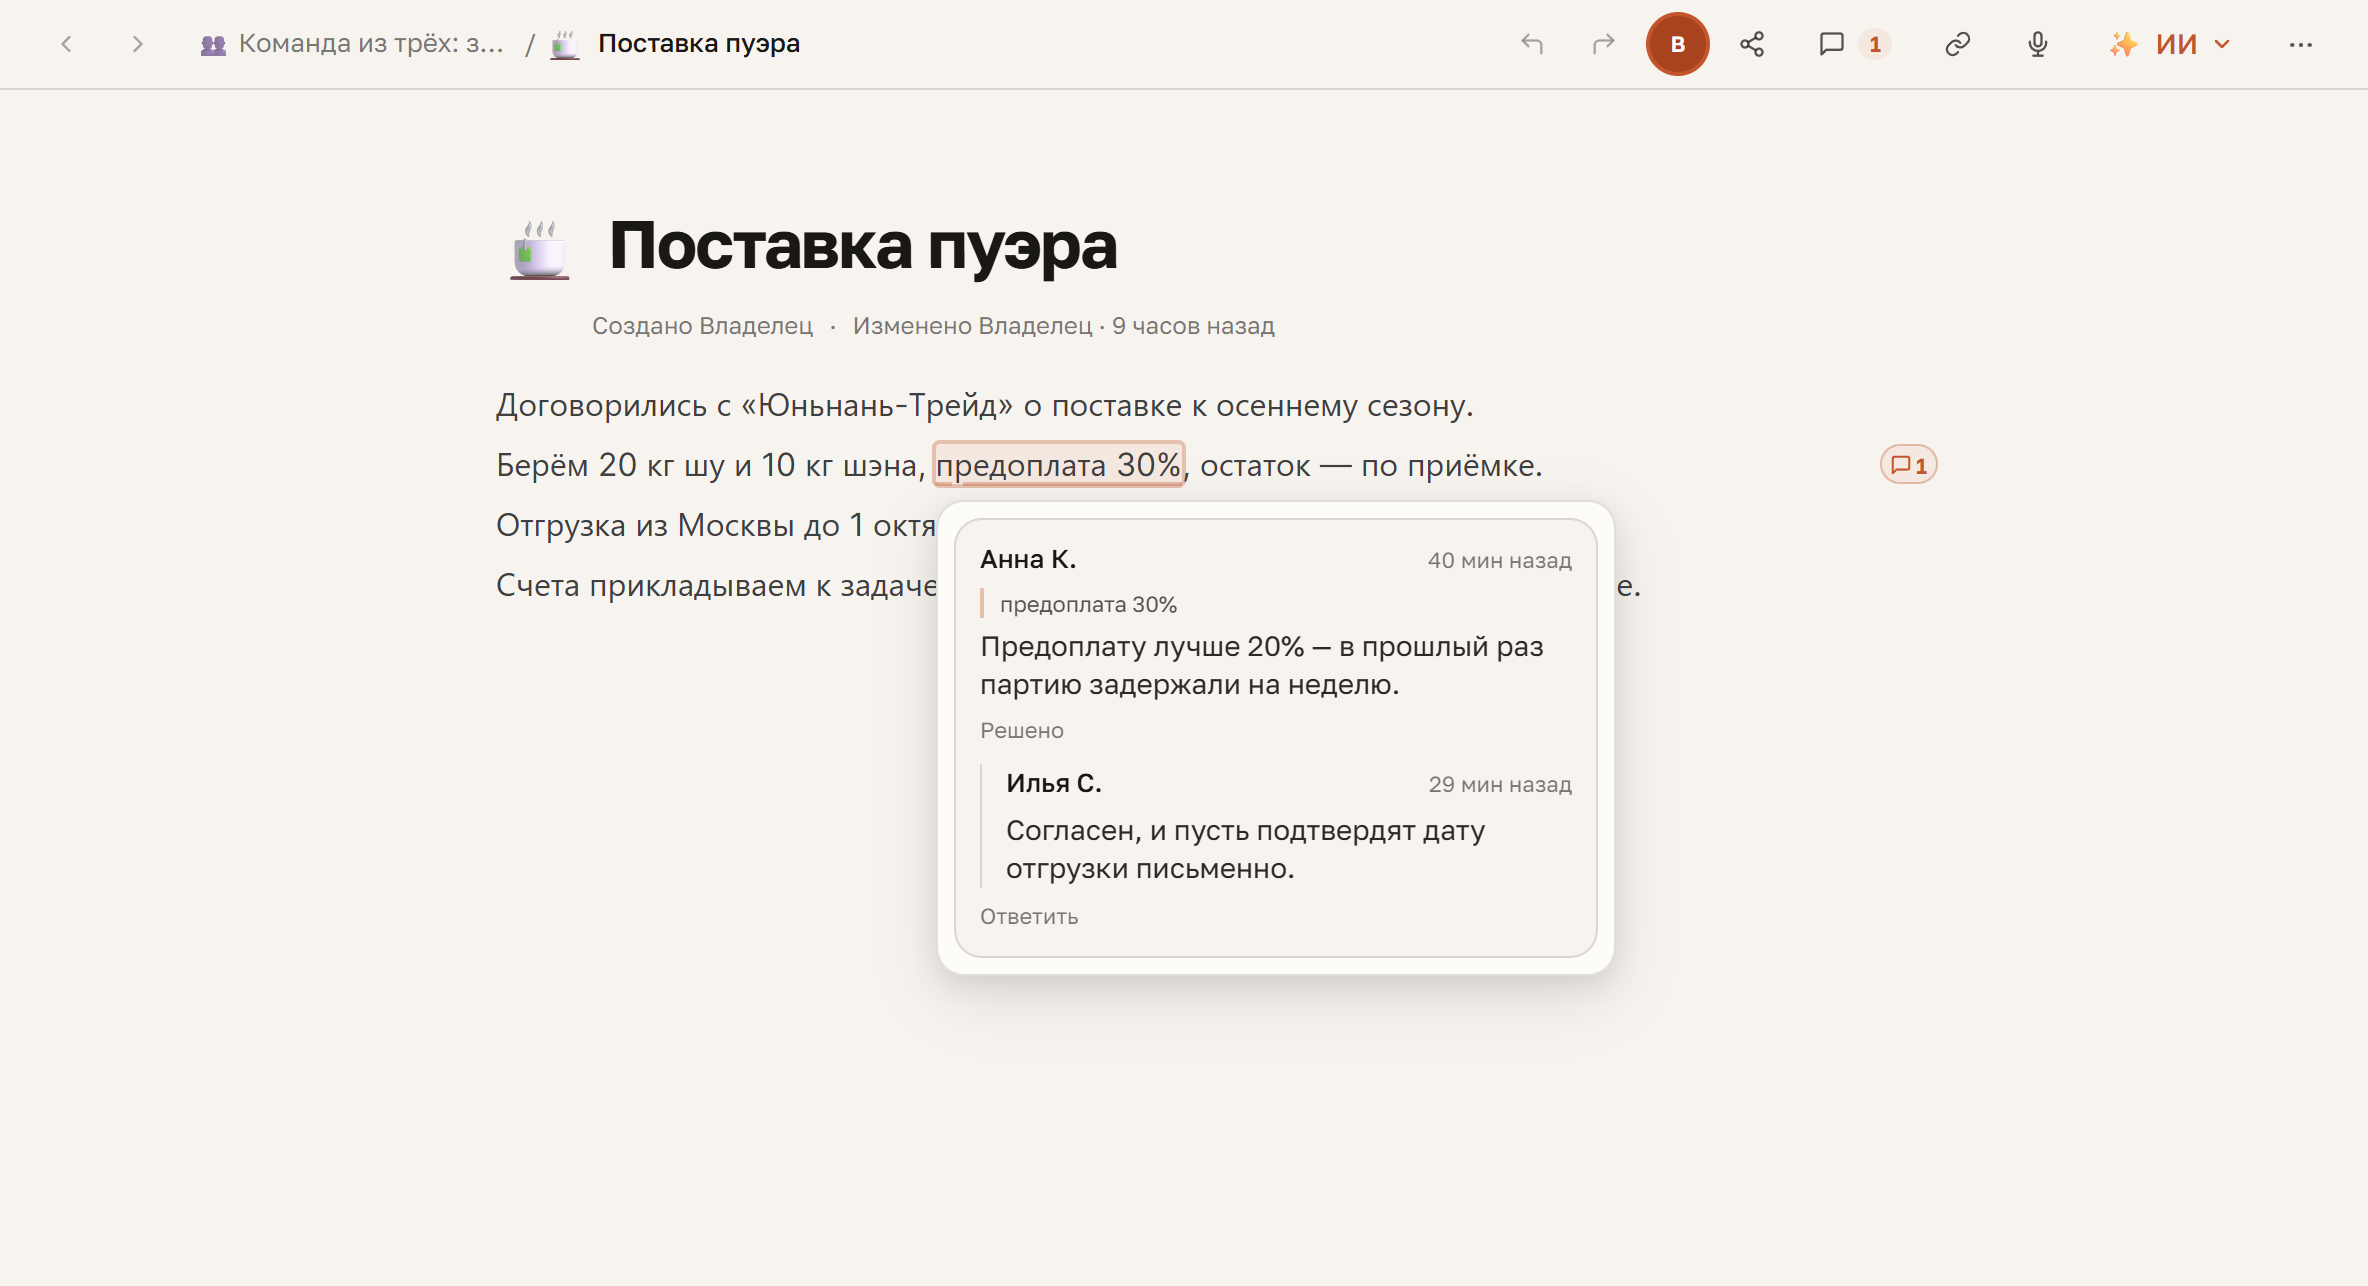The height and width of the screenshot is (1286, 2368).
Task: Open the share options icon
Action: tap(1752, 44)
